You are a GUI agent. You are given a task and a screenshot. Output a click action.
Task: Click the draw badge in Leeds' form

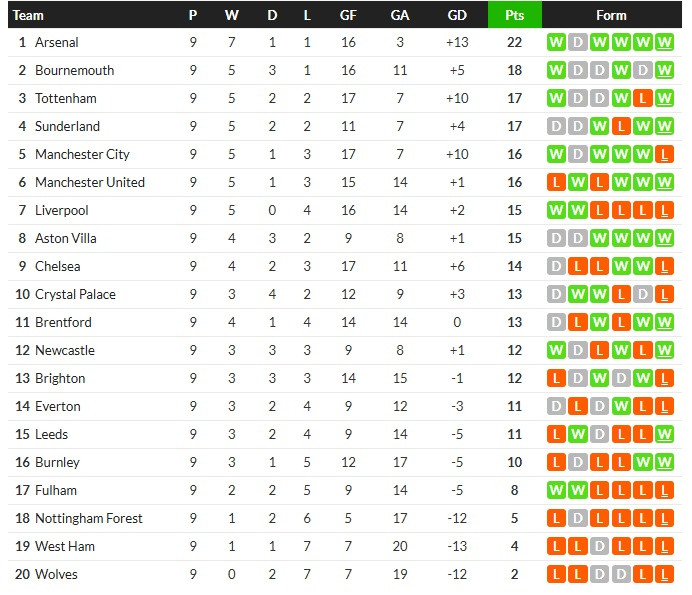coord(599,435)
